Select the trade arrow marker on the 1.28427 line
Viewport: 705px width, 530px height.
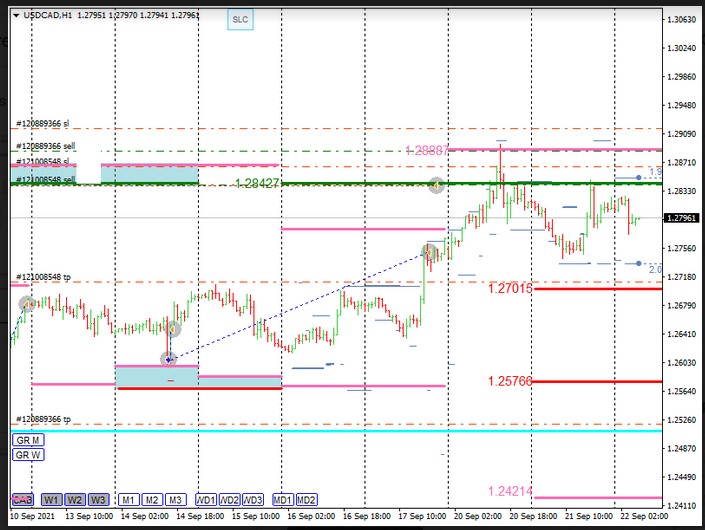[x=436, y=185]
